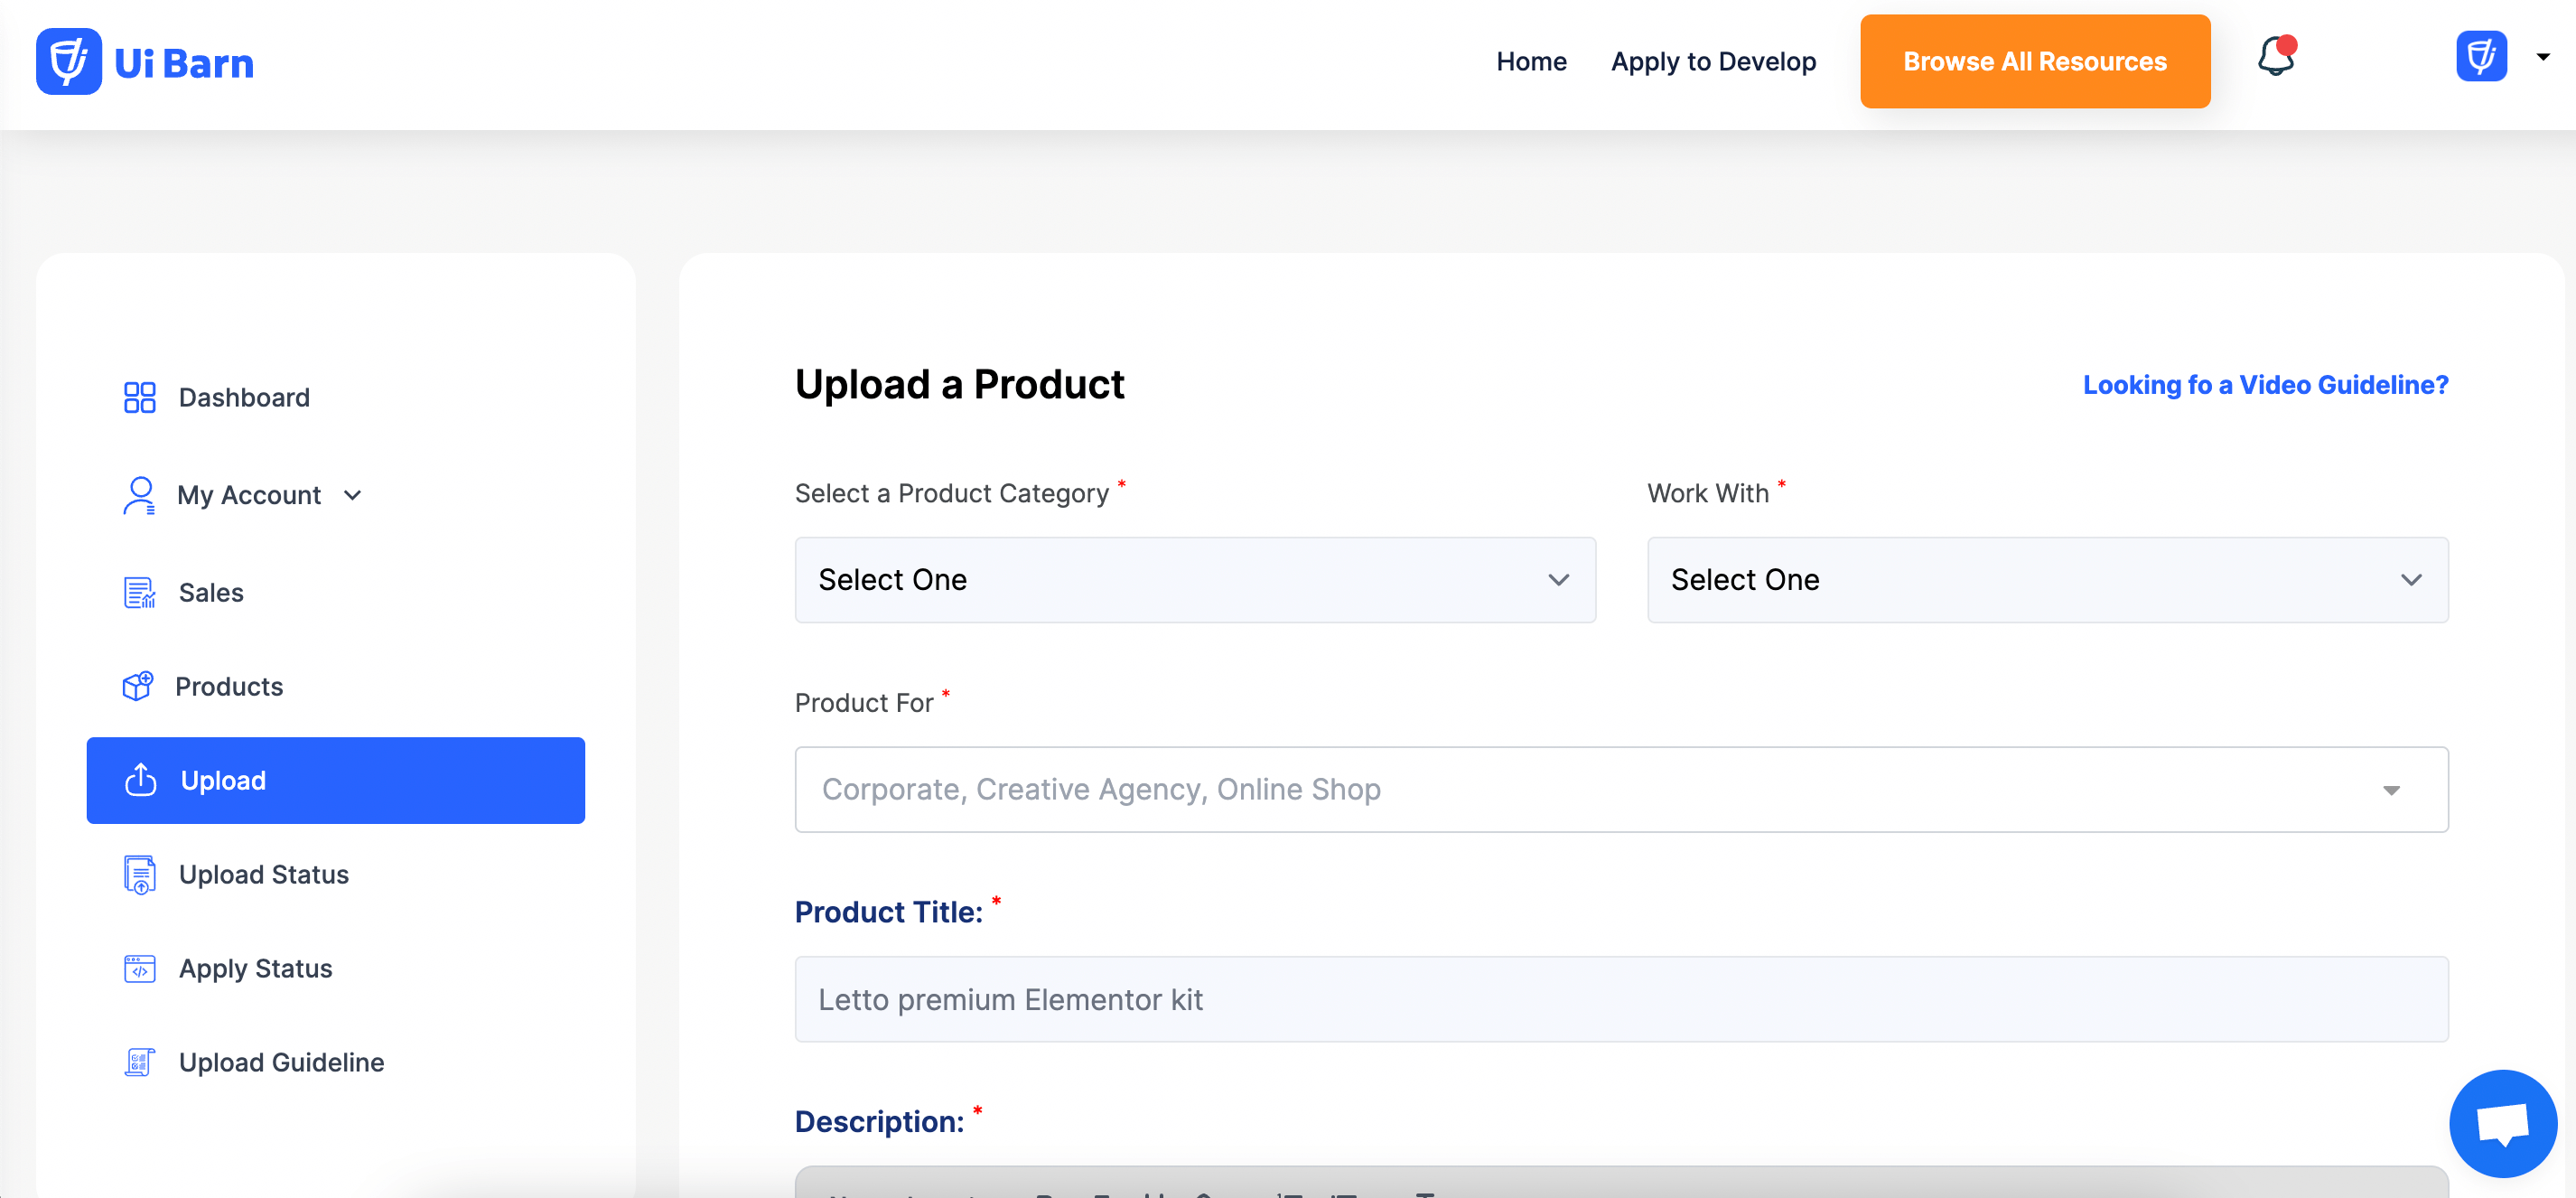2576x1198 pixels.
Task: Open the Work With dropdown
Action: (x=2047, y=578)
